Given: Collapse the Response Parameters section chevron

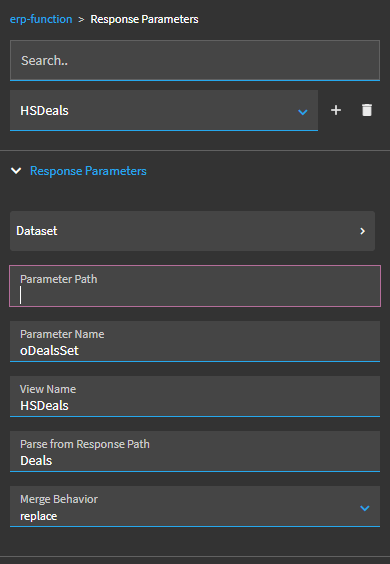Looking at the screenshot, I should [16, 170].
